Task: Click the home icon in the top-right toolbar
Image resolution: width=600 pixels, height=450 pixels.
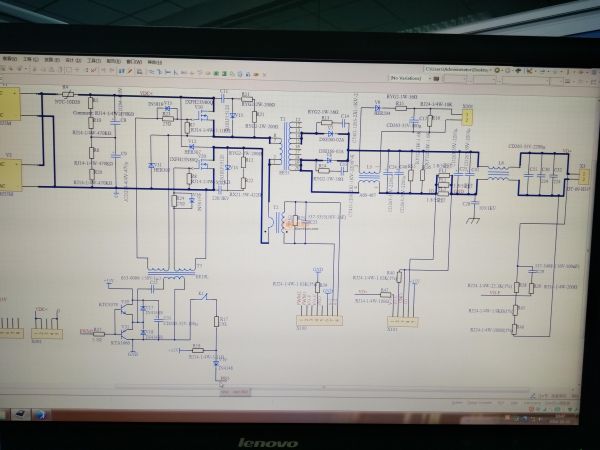Action: point(518,70)
